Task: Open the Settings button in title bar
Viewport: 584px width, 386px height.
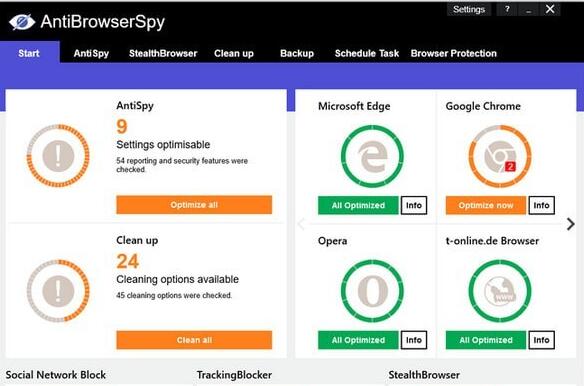Action: 469,9
